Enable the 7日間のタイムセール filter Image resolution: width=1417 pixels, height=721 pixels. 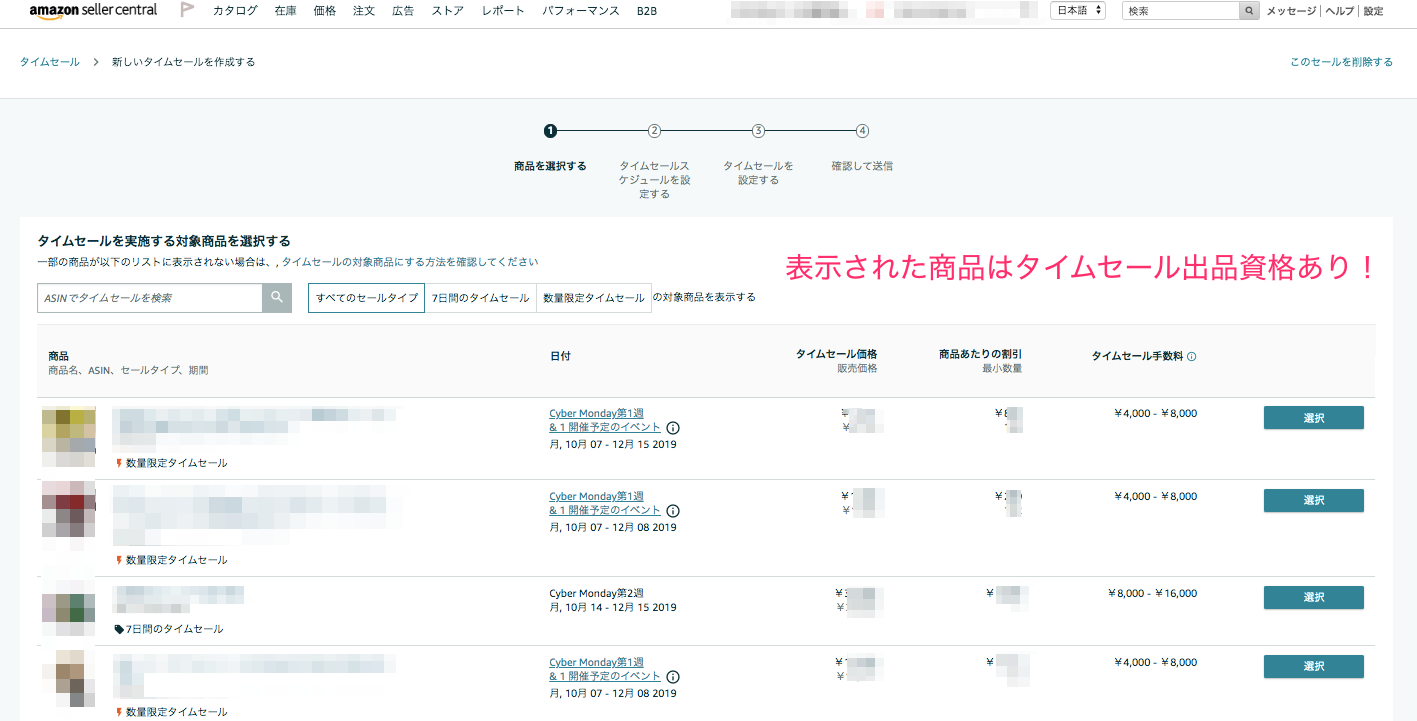click(481, 297)
